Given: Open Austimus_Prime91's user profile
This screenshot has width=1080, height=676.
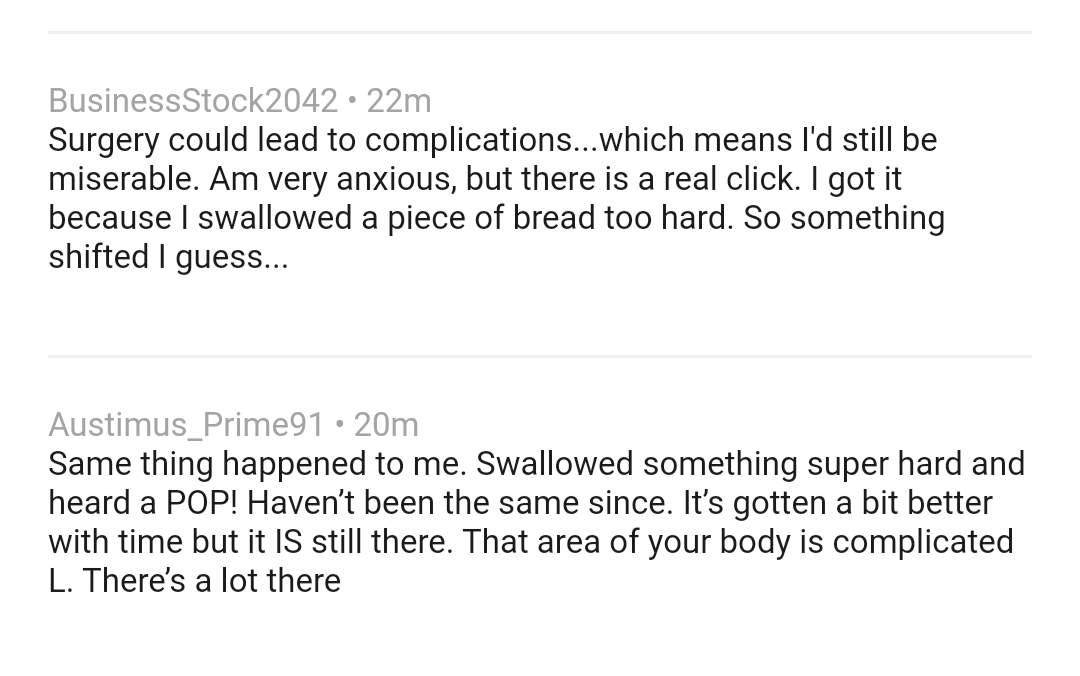Looking at the screenshot, I should [186, 424].
